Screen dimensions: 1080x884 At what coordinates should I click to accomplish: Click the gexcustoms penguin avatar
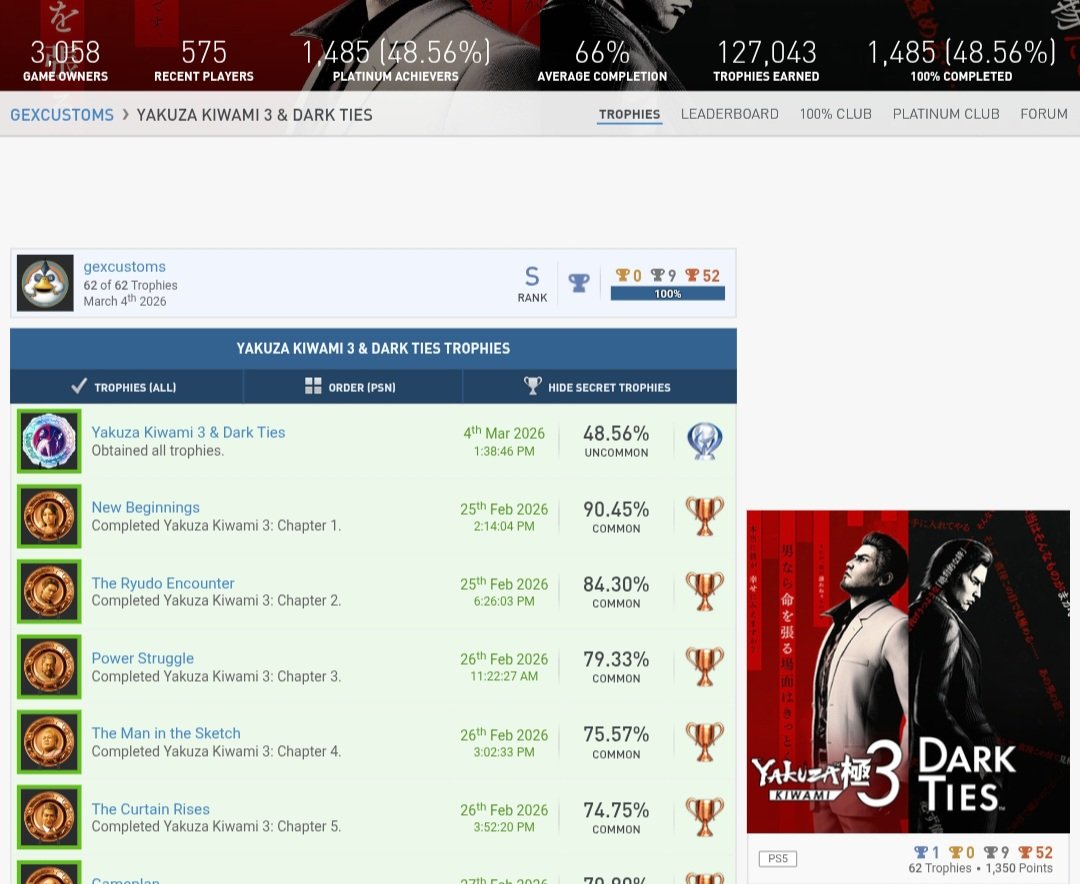pos(45,283)
